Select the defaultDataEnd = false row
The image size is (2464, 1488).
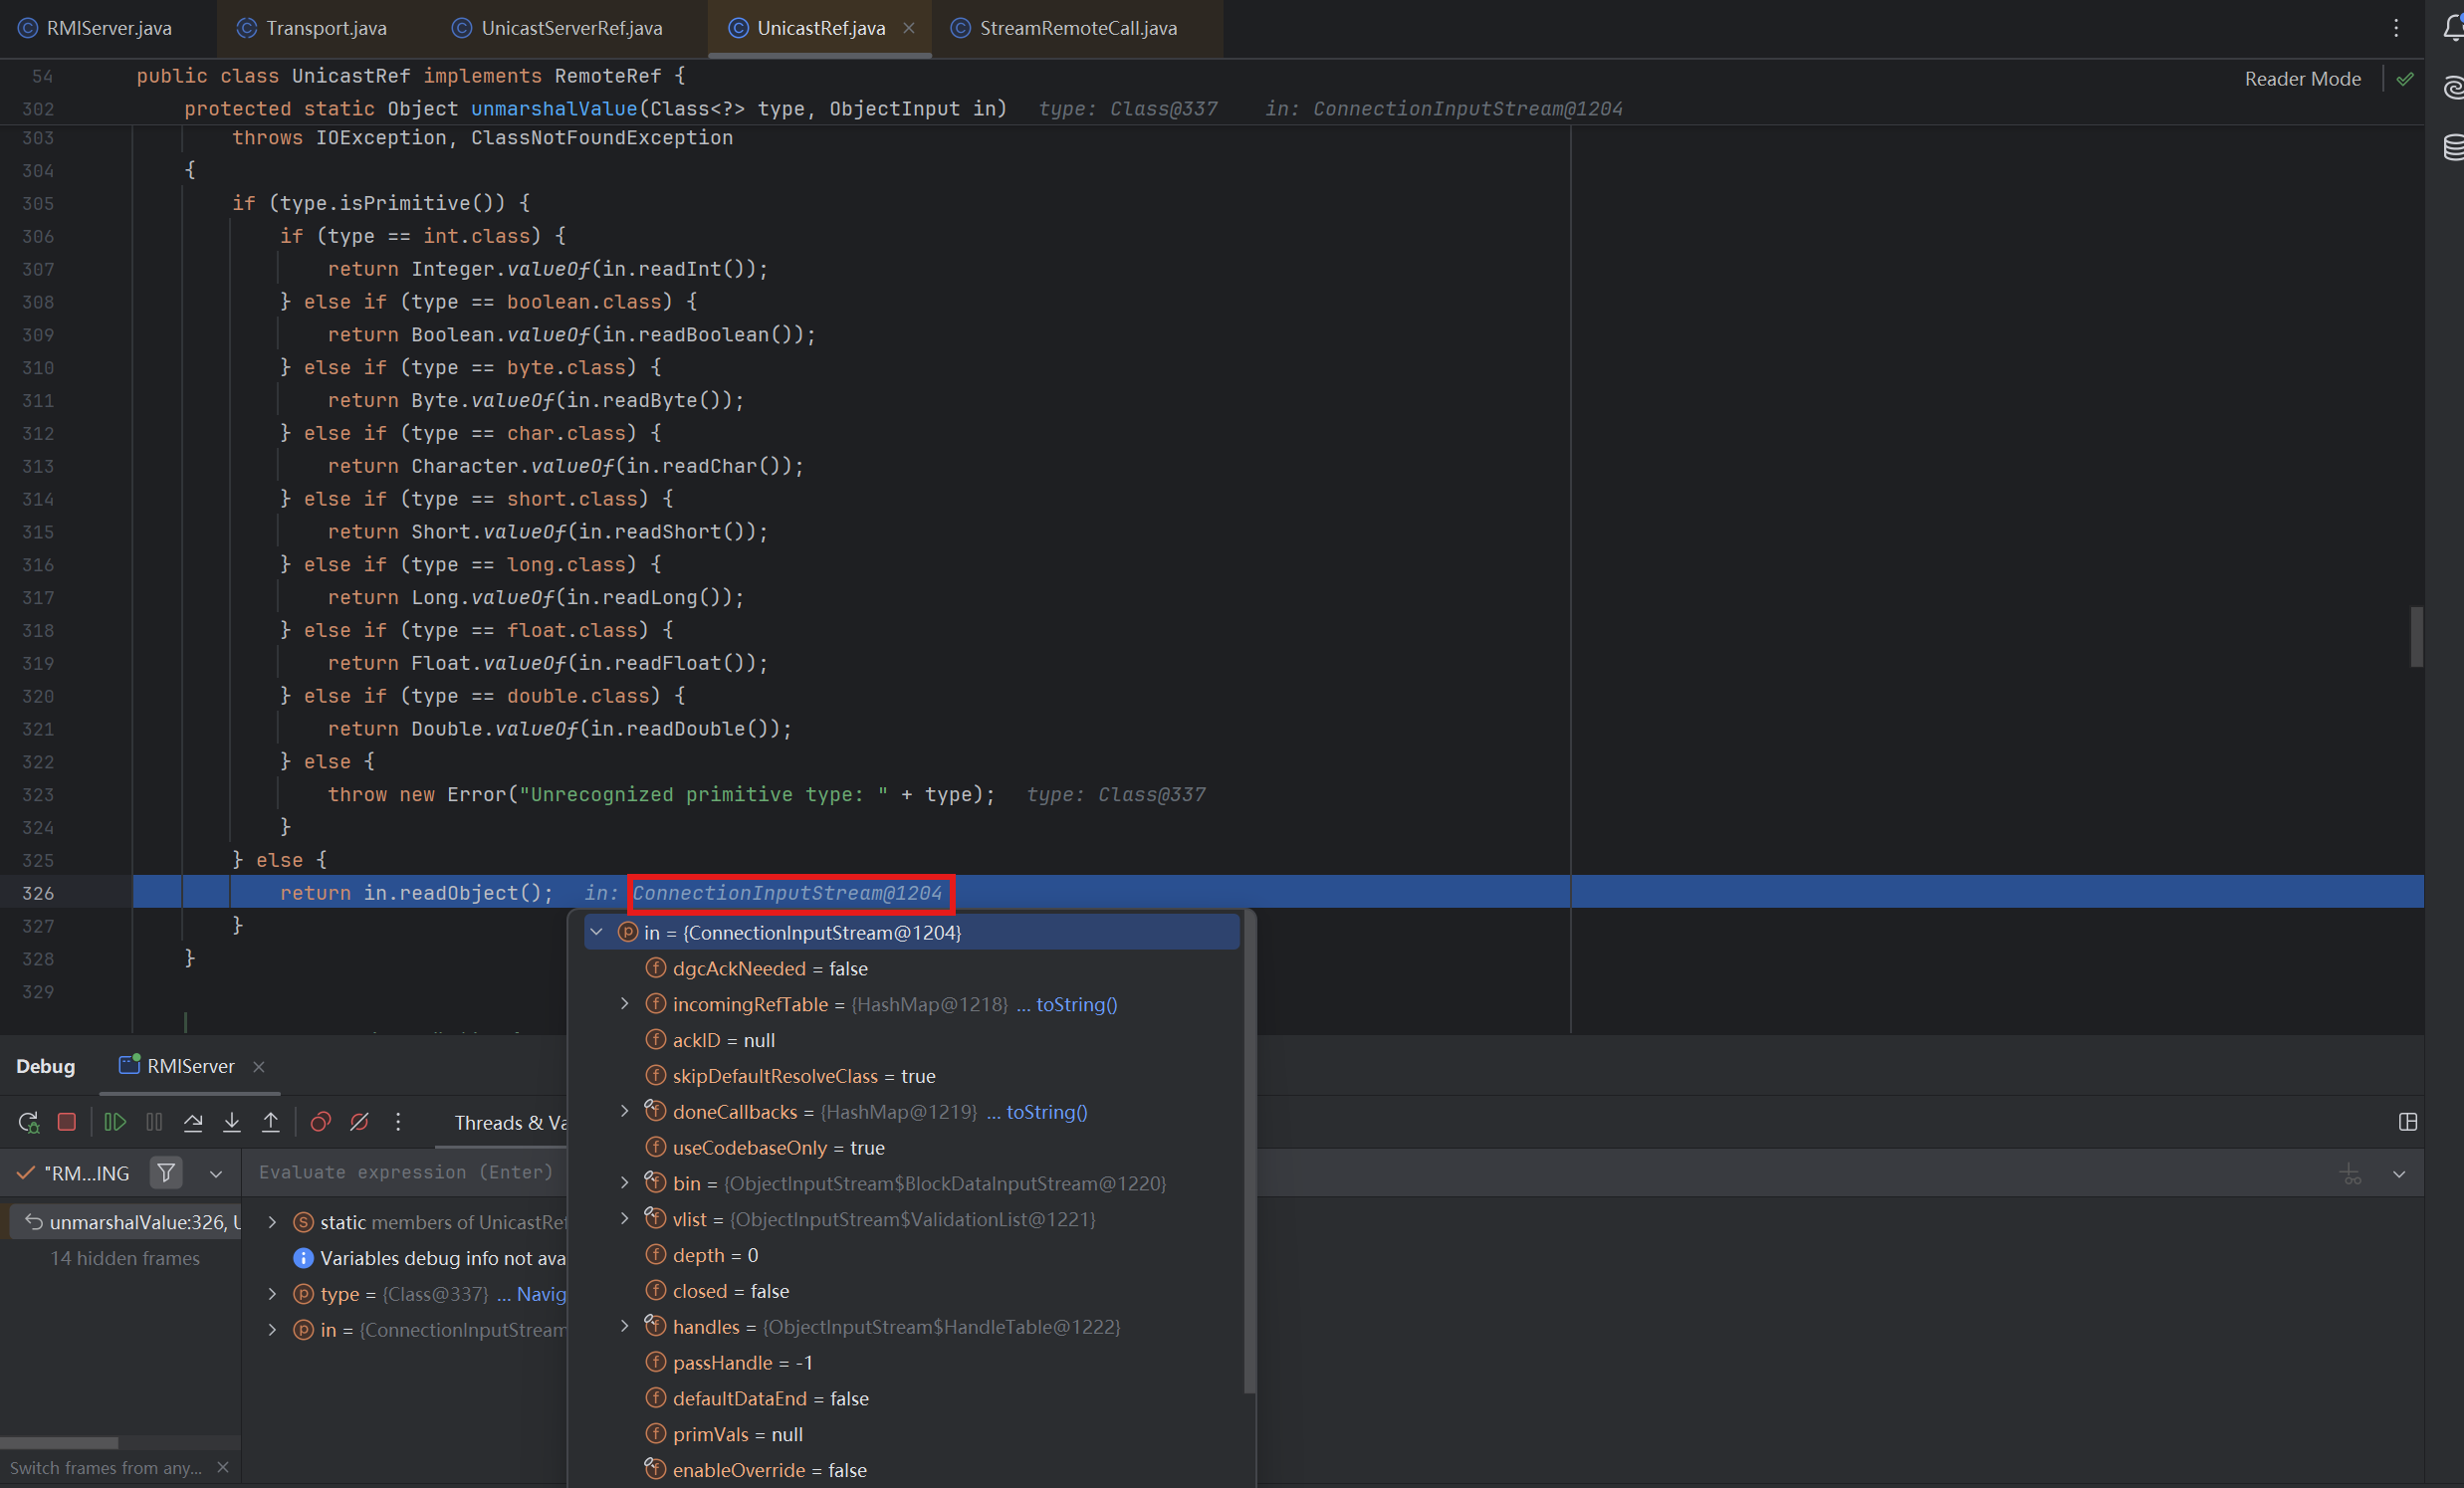click(912, 1398)
